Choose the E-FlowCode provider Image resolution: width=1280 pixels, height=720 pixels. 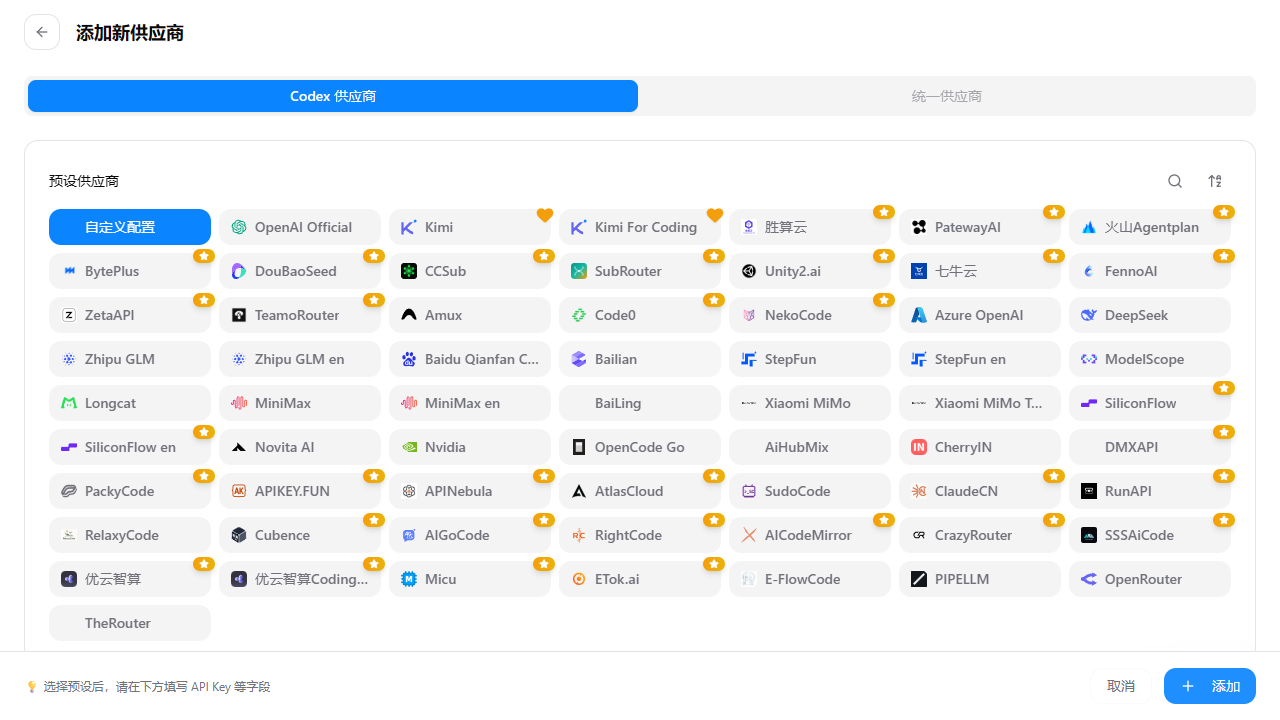point(810,579)
